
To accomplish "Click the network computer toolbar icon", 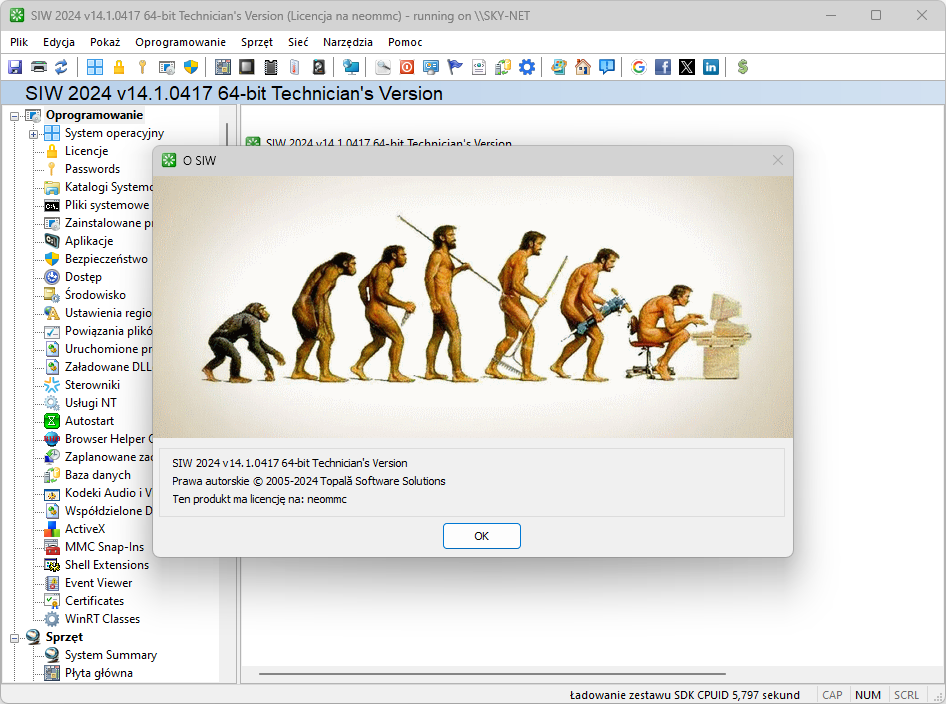I will pos(351,67).
